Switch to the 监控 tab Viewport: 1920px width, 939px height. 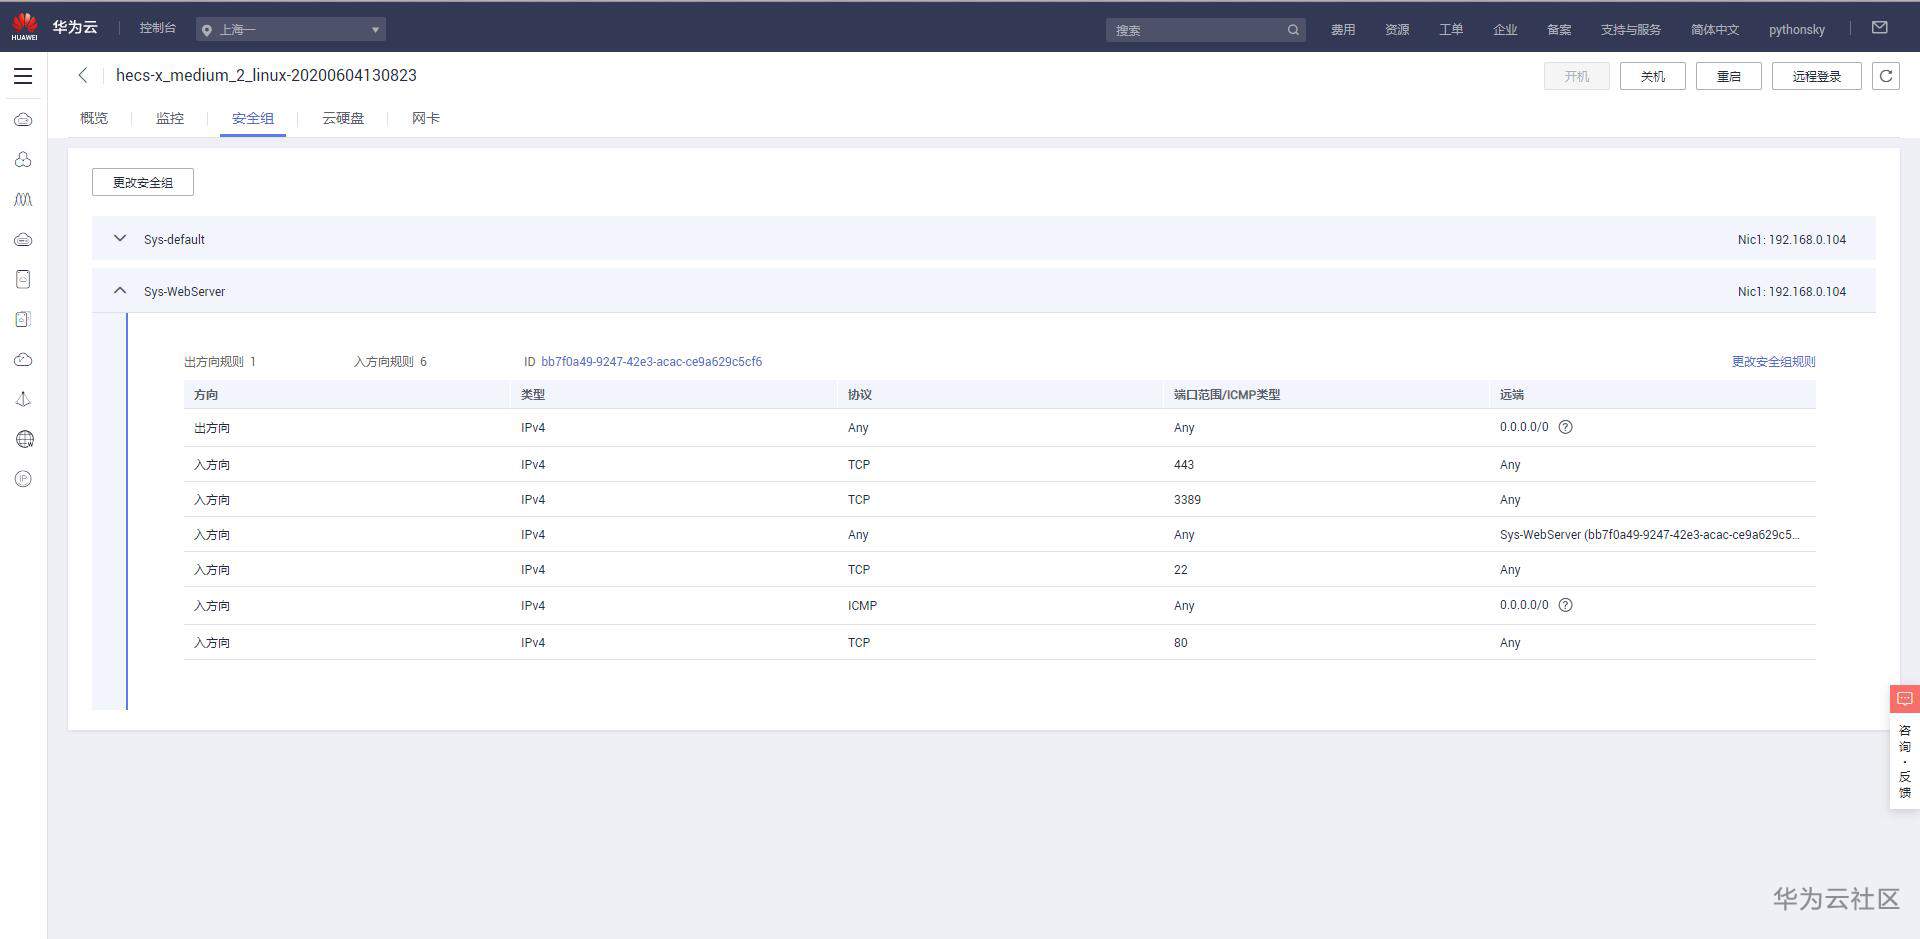[170, 118]
